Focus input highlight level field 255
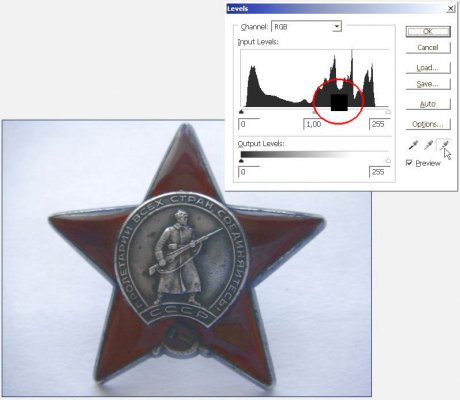 379,124
